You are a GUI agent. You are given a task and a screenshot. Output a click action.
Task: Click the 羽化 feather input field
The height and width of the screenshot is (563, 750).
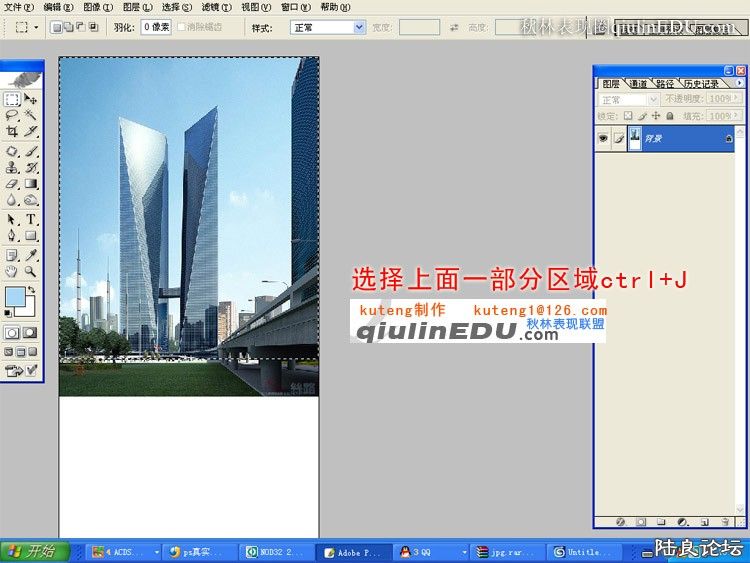pyautogui.click(x=155, y=28)
